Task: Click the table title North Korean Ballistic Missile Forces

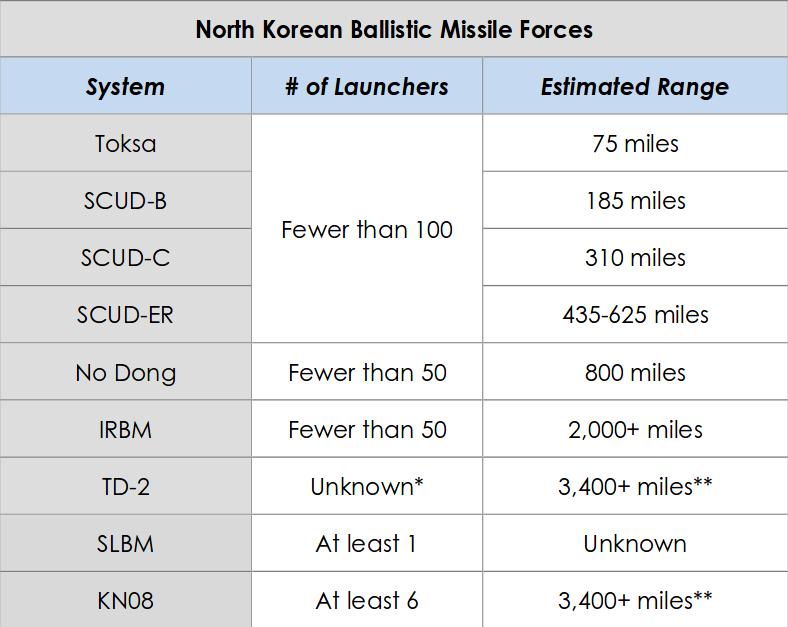Action: point(394,29)
